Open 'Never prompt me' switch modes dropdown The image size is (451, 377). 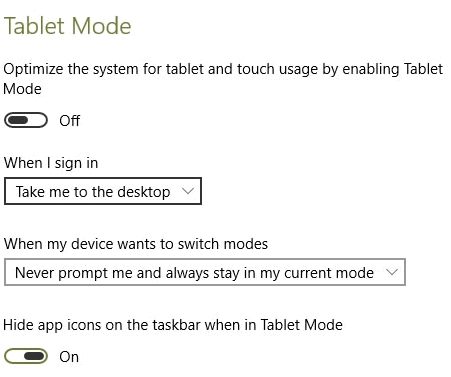click(x=205, y=272)
